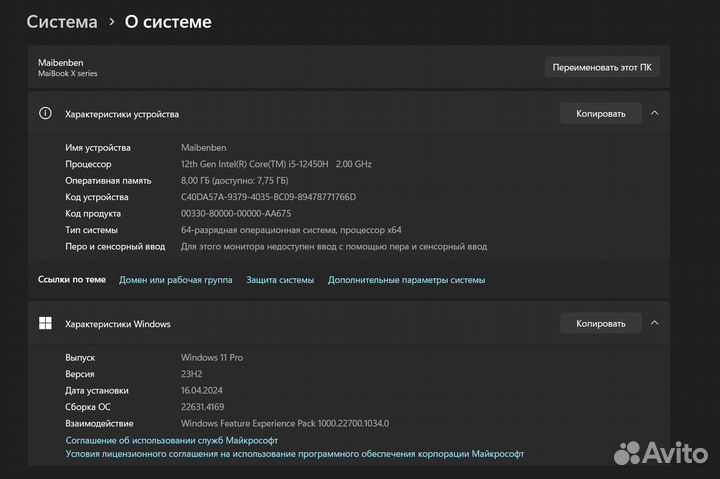Select the Код продукта label

pyautogui.click(x=93, y=214)
